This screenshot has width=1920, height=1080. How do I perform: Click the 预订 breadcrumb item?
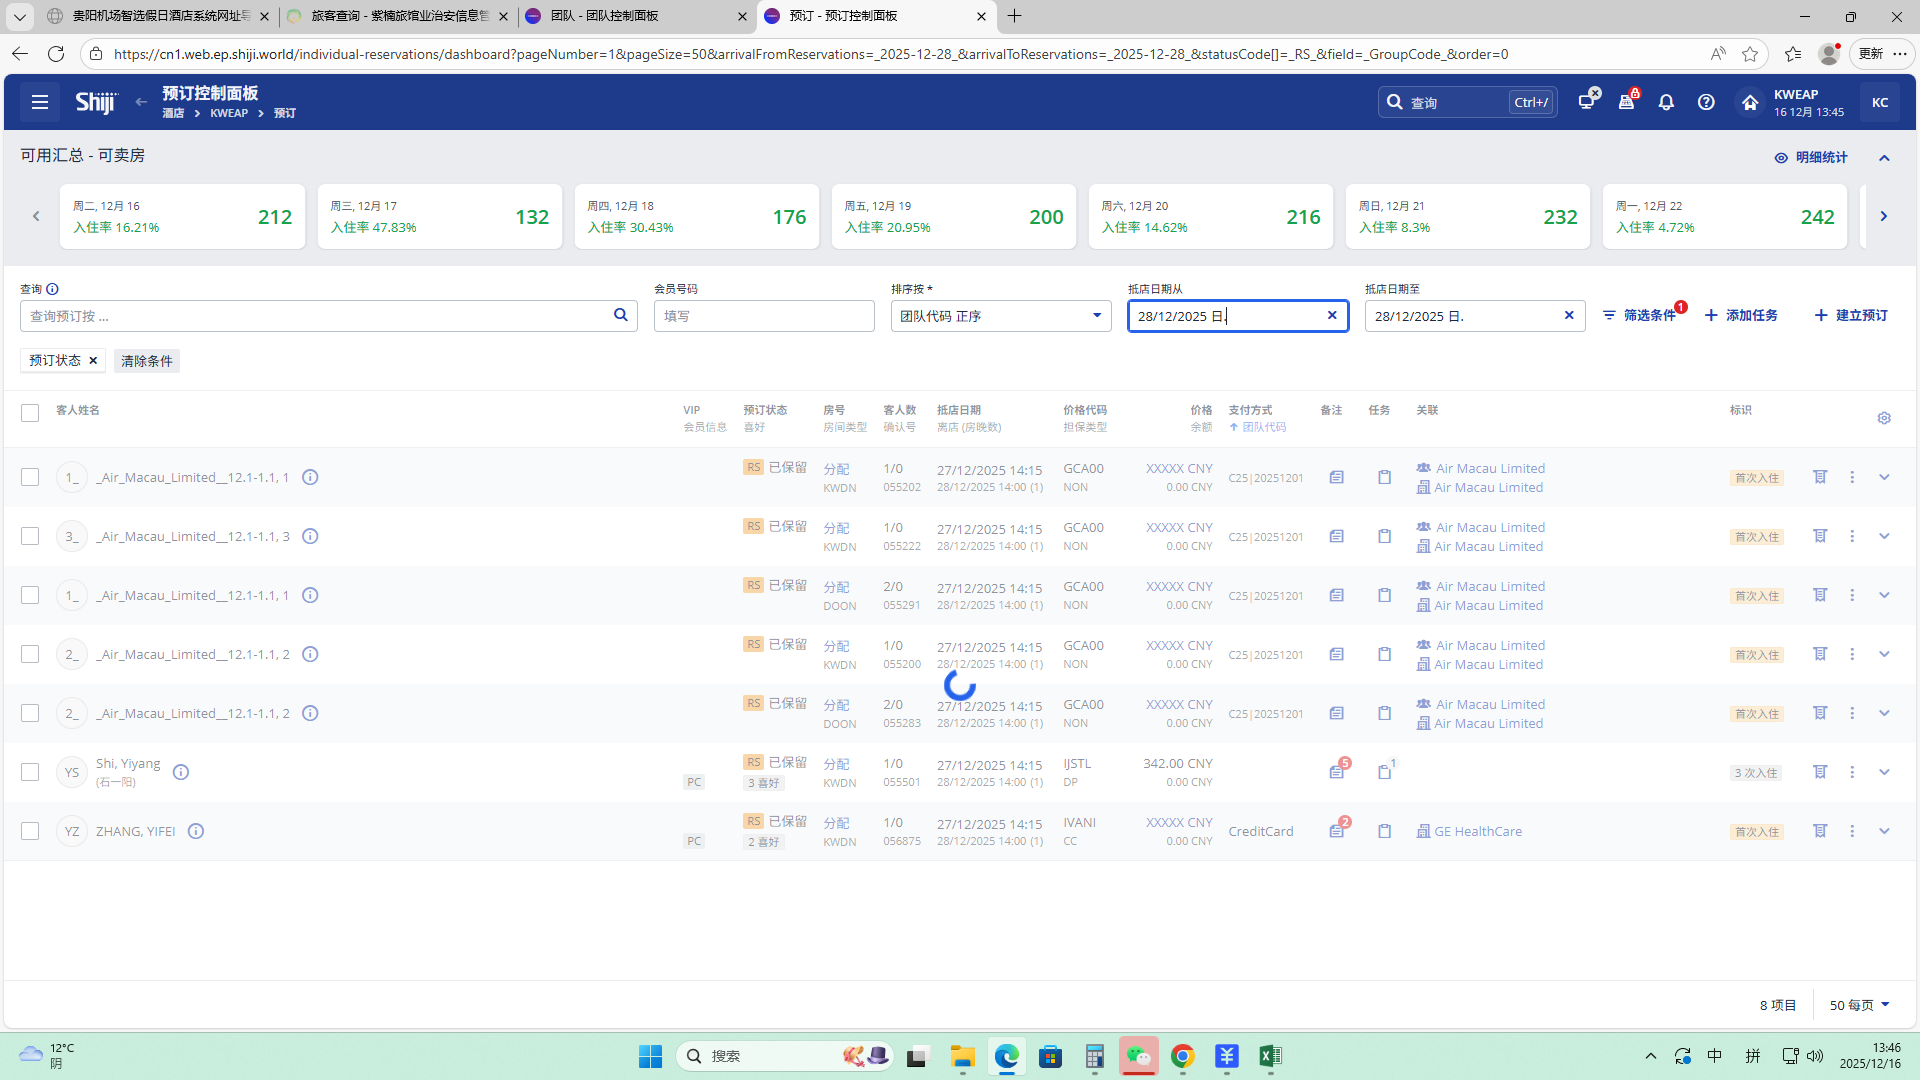coord(285,113)
